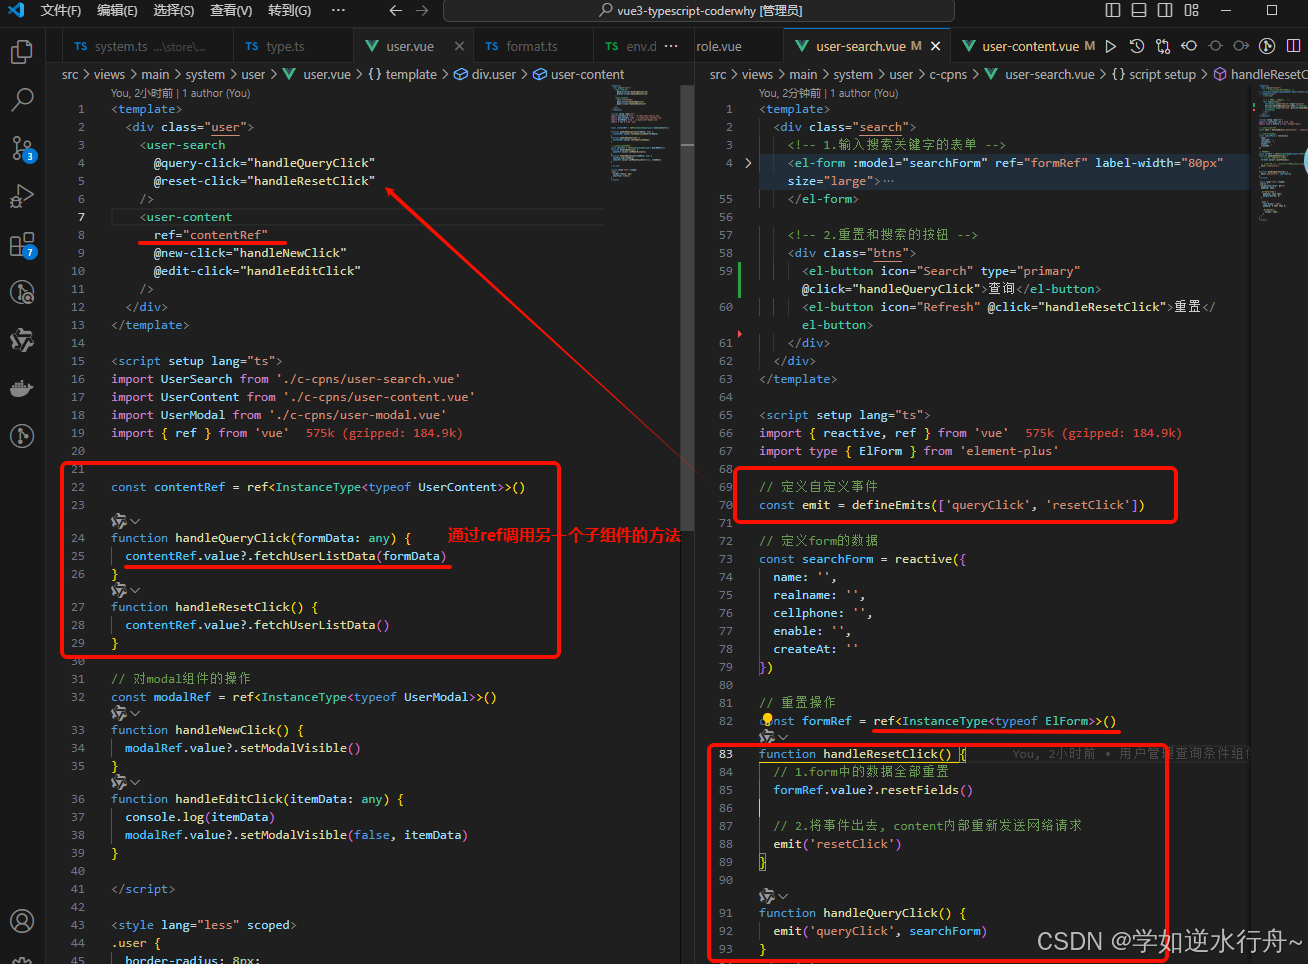The height and width of the screenshot is (964, 1308).
Task: Go forward using the right arrow in the title bar
Action: click(x=422, y=10)
